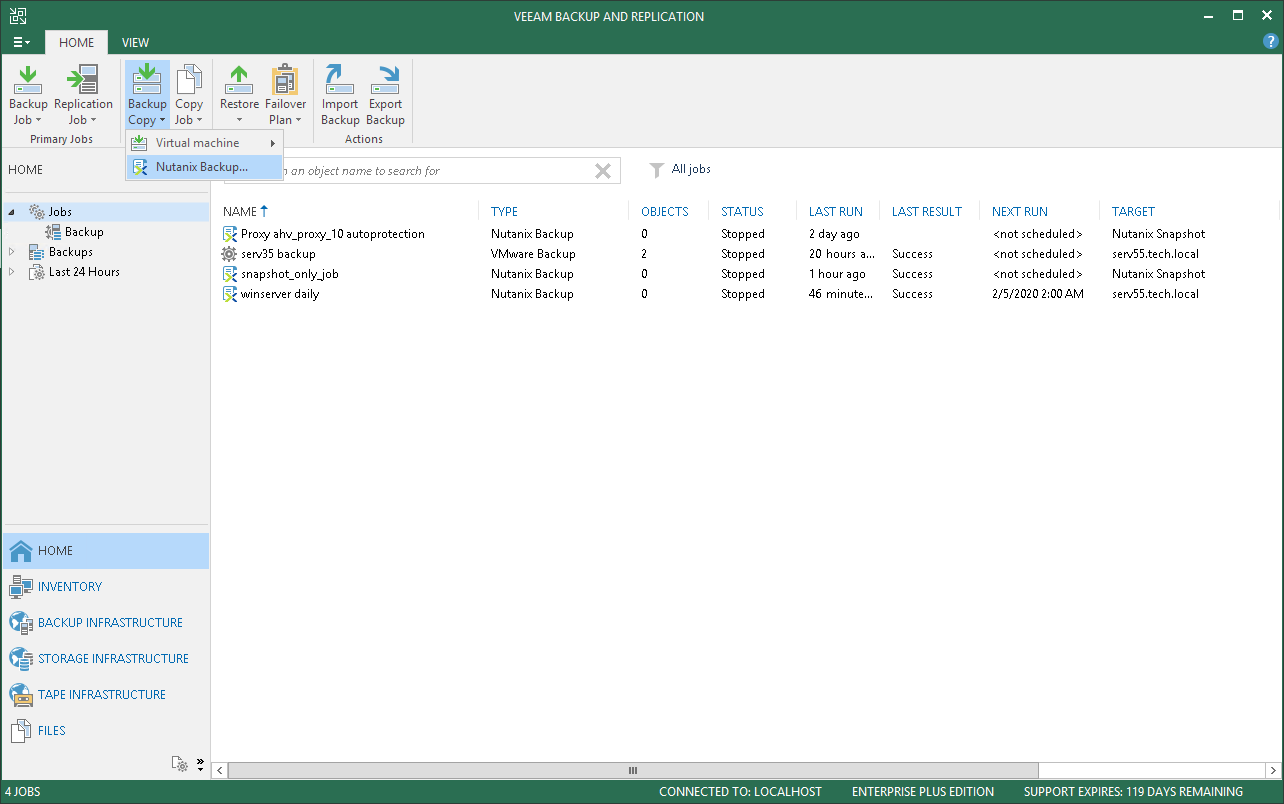Image resolution: width=1284 pixels, height=804 pixels.
Task: Switch to the VIEW ribbon tab
Action: click(x=135, y=43)
